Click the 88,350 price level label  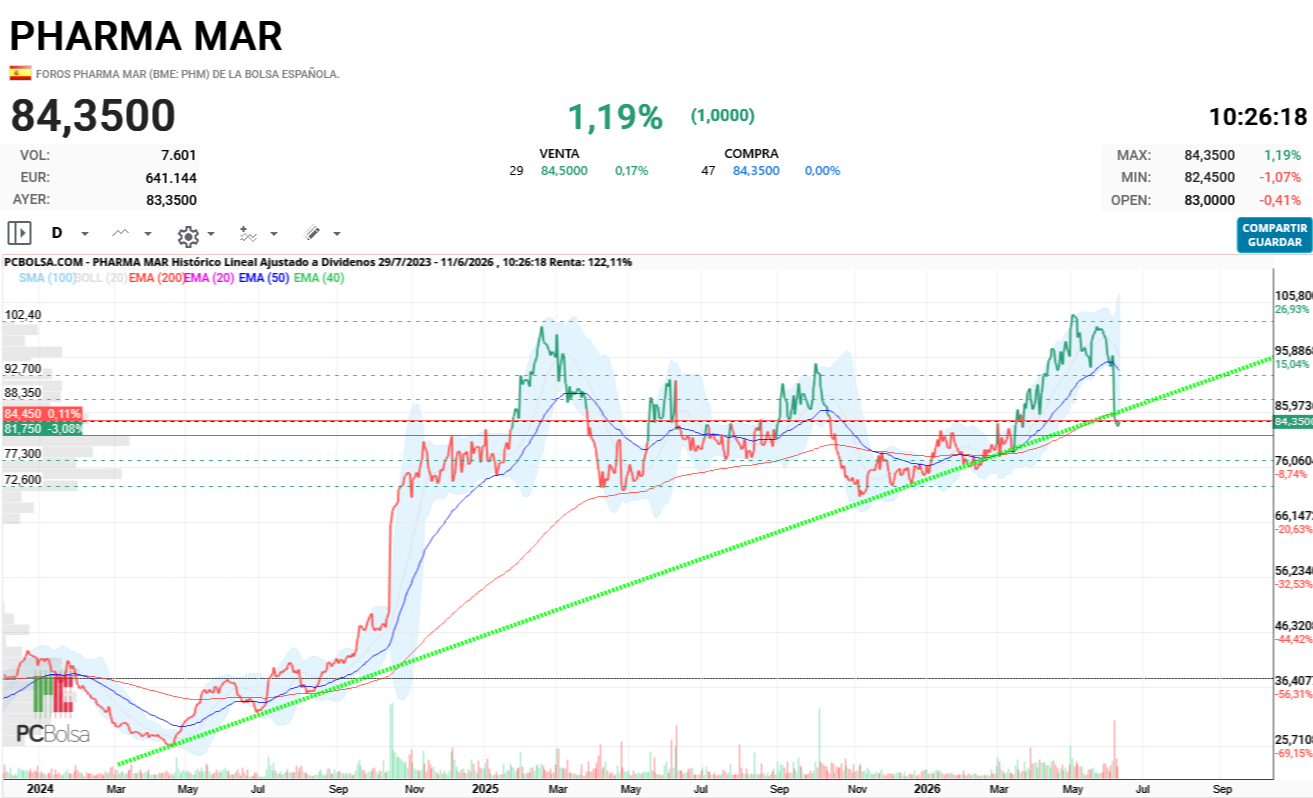23,393
